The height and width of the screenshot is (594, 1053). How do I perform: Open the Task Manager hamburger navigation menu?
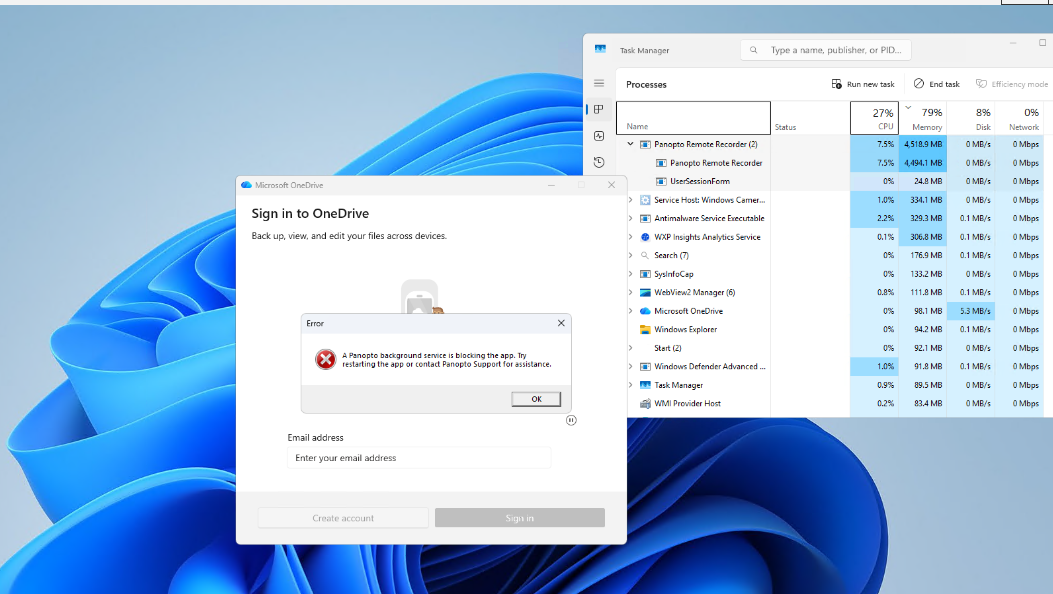pyautogui.click(x=599, y=83)
